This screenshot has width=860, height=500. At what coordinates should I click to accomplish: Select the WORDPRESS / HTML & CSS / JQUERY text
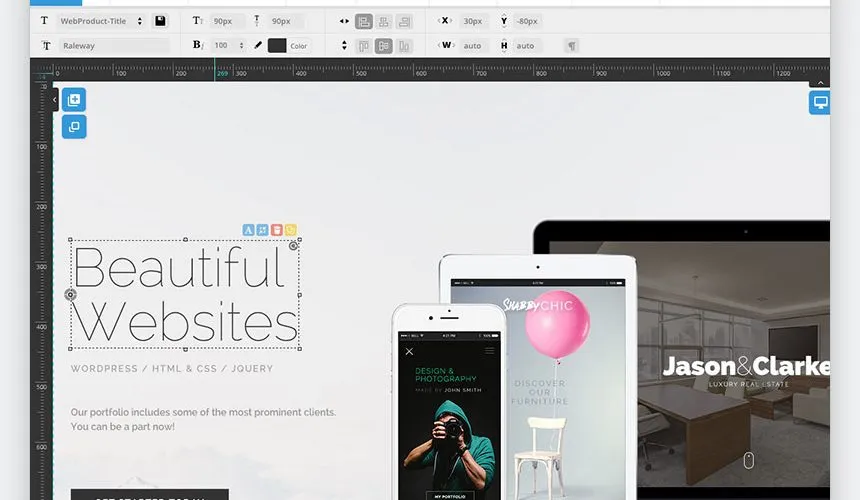[x=172, y=368]
